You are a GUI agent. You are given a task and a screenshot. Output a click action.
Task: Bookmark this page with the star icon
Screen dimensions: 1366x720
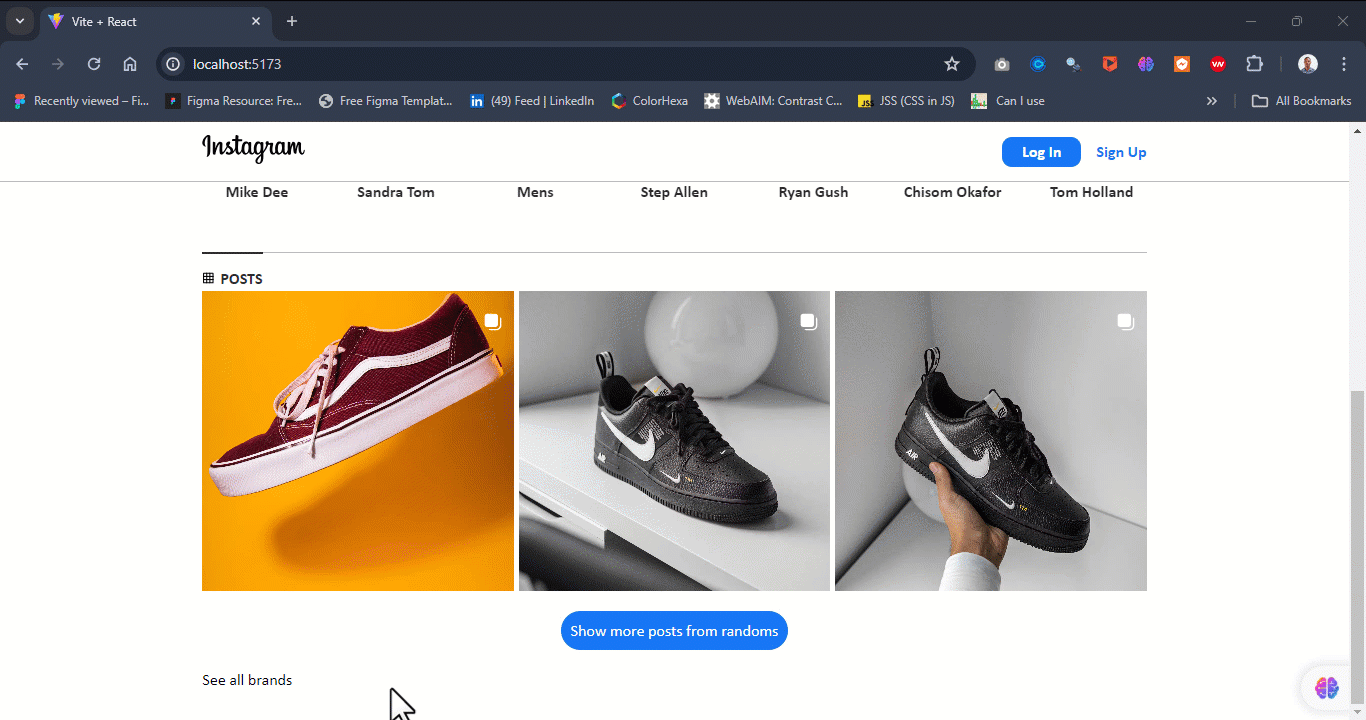(952, 64)
